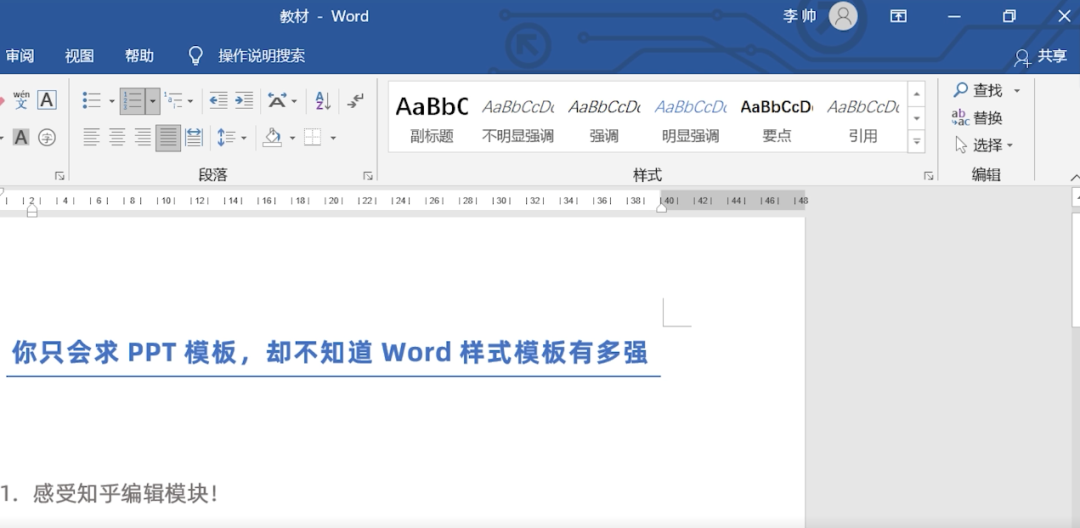Apply the 副标题 style
This screenshot has height=528, width=1080.
[x=432, y=118]
